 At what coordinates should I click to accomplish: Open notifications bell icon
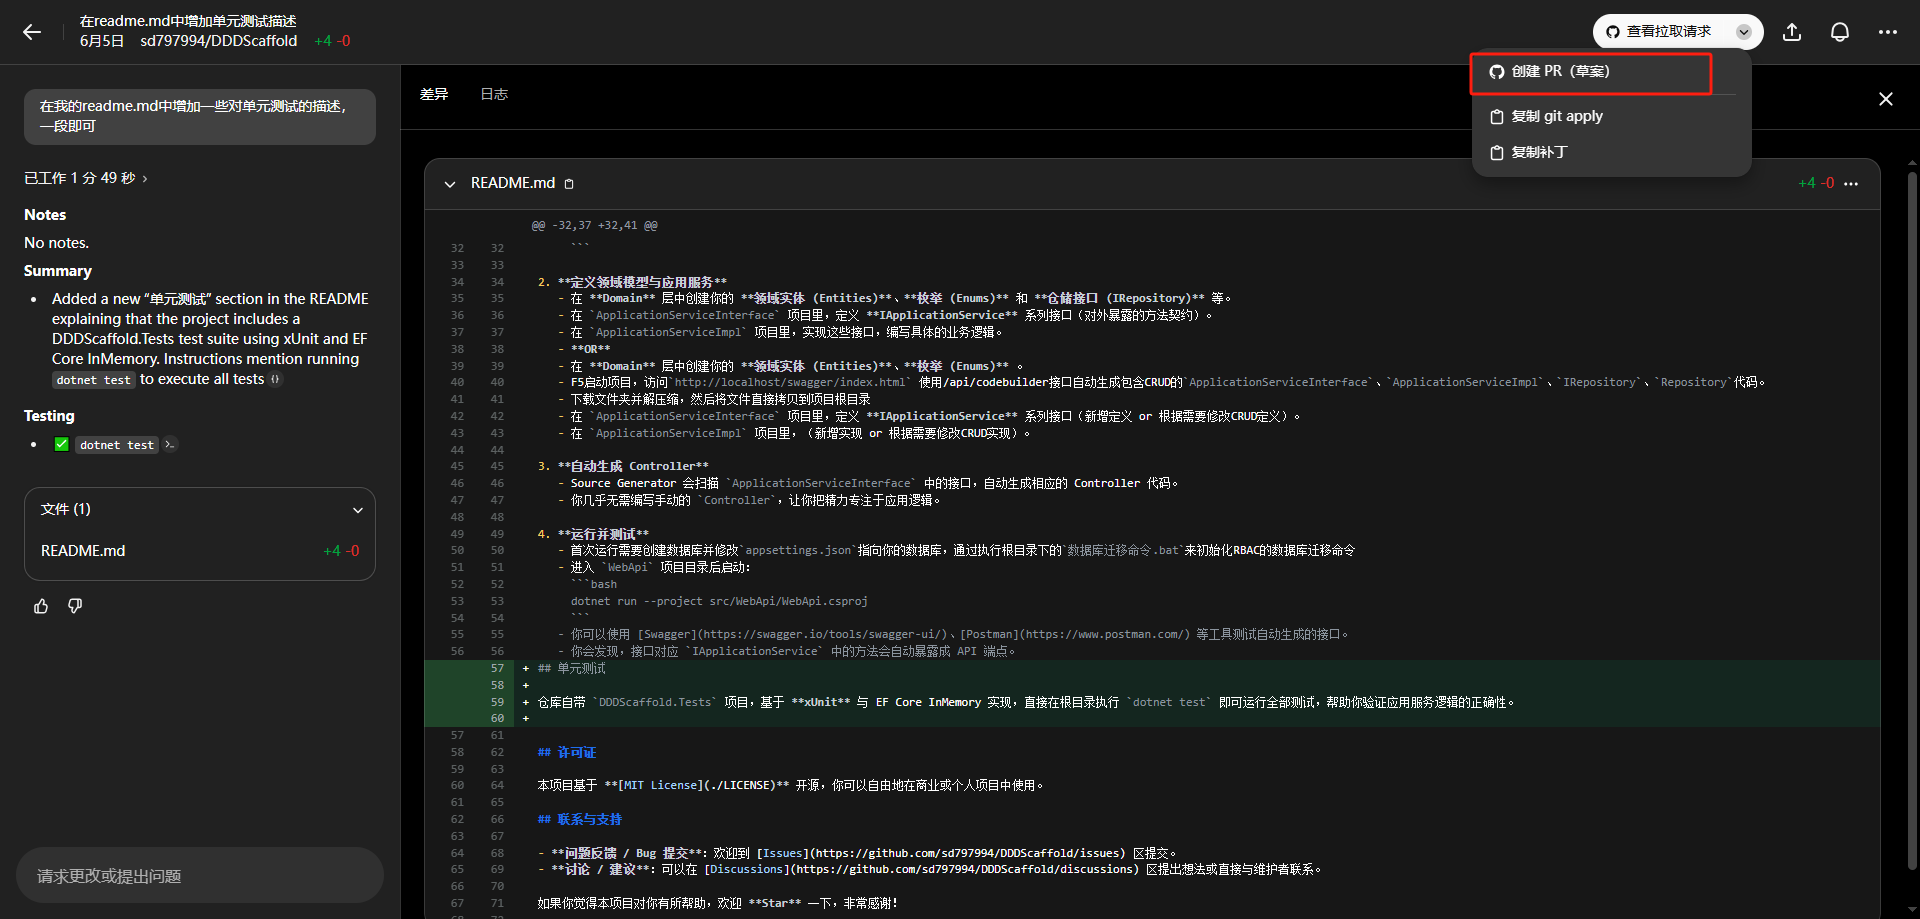tap(1839, 32)
